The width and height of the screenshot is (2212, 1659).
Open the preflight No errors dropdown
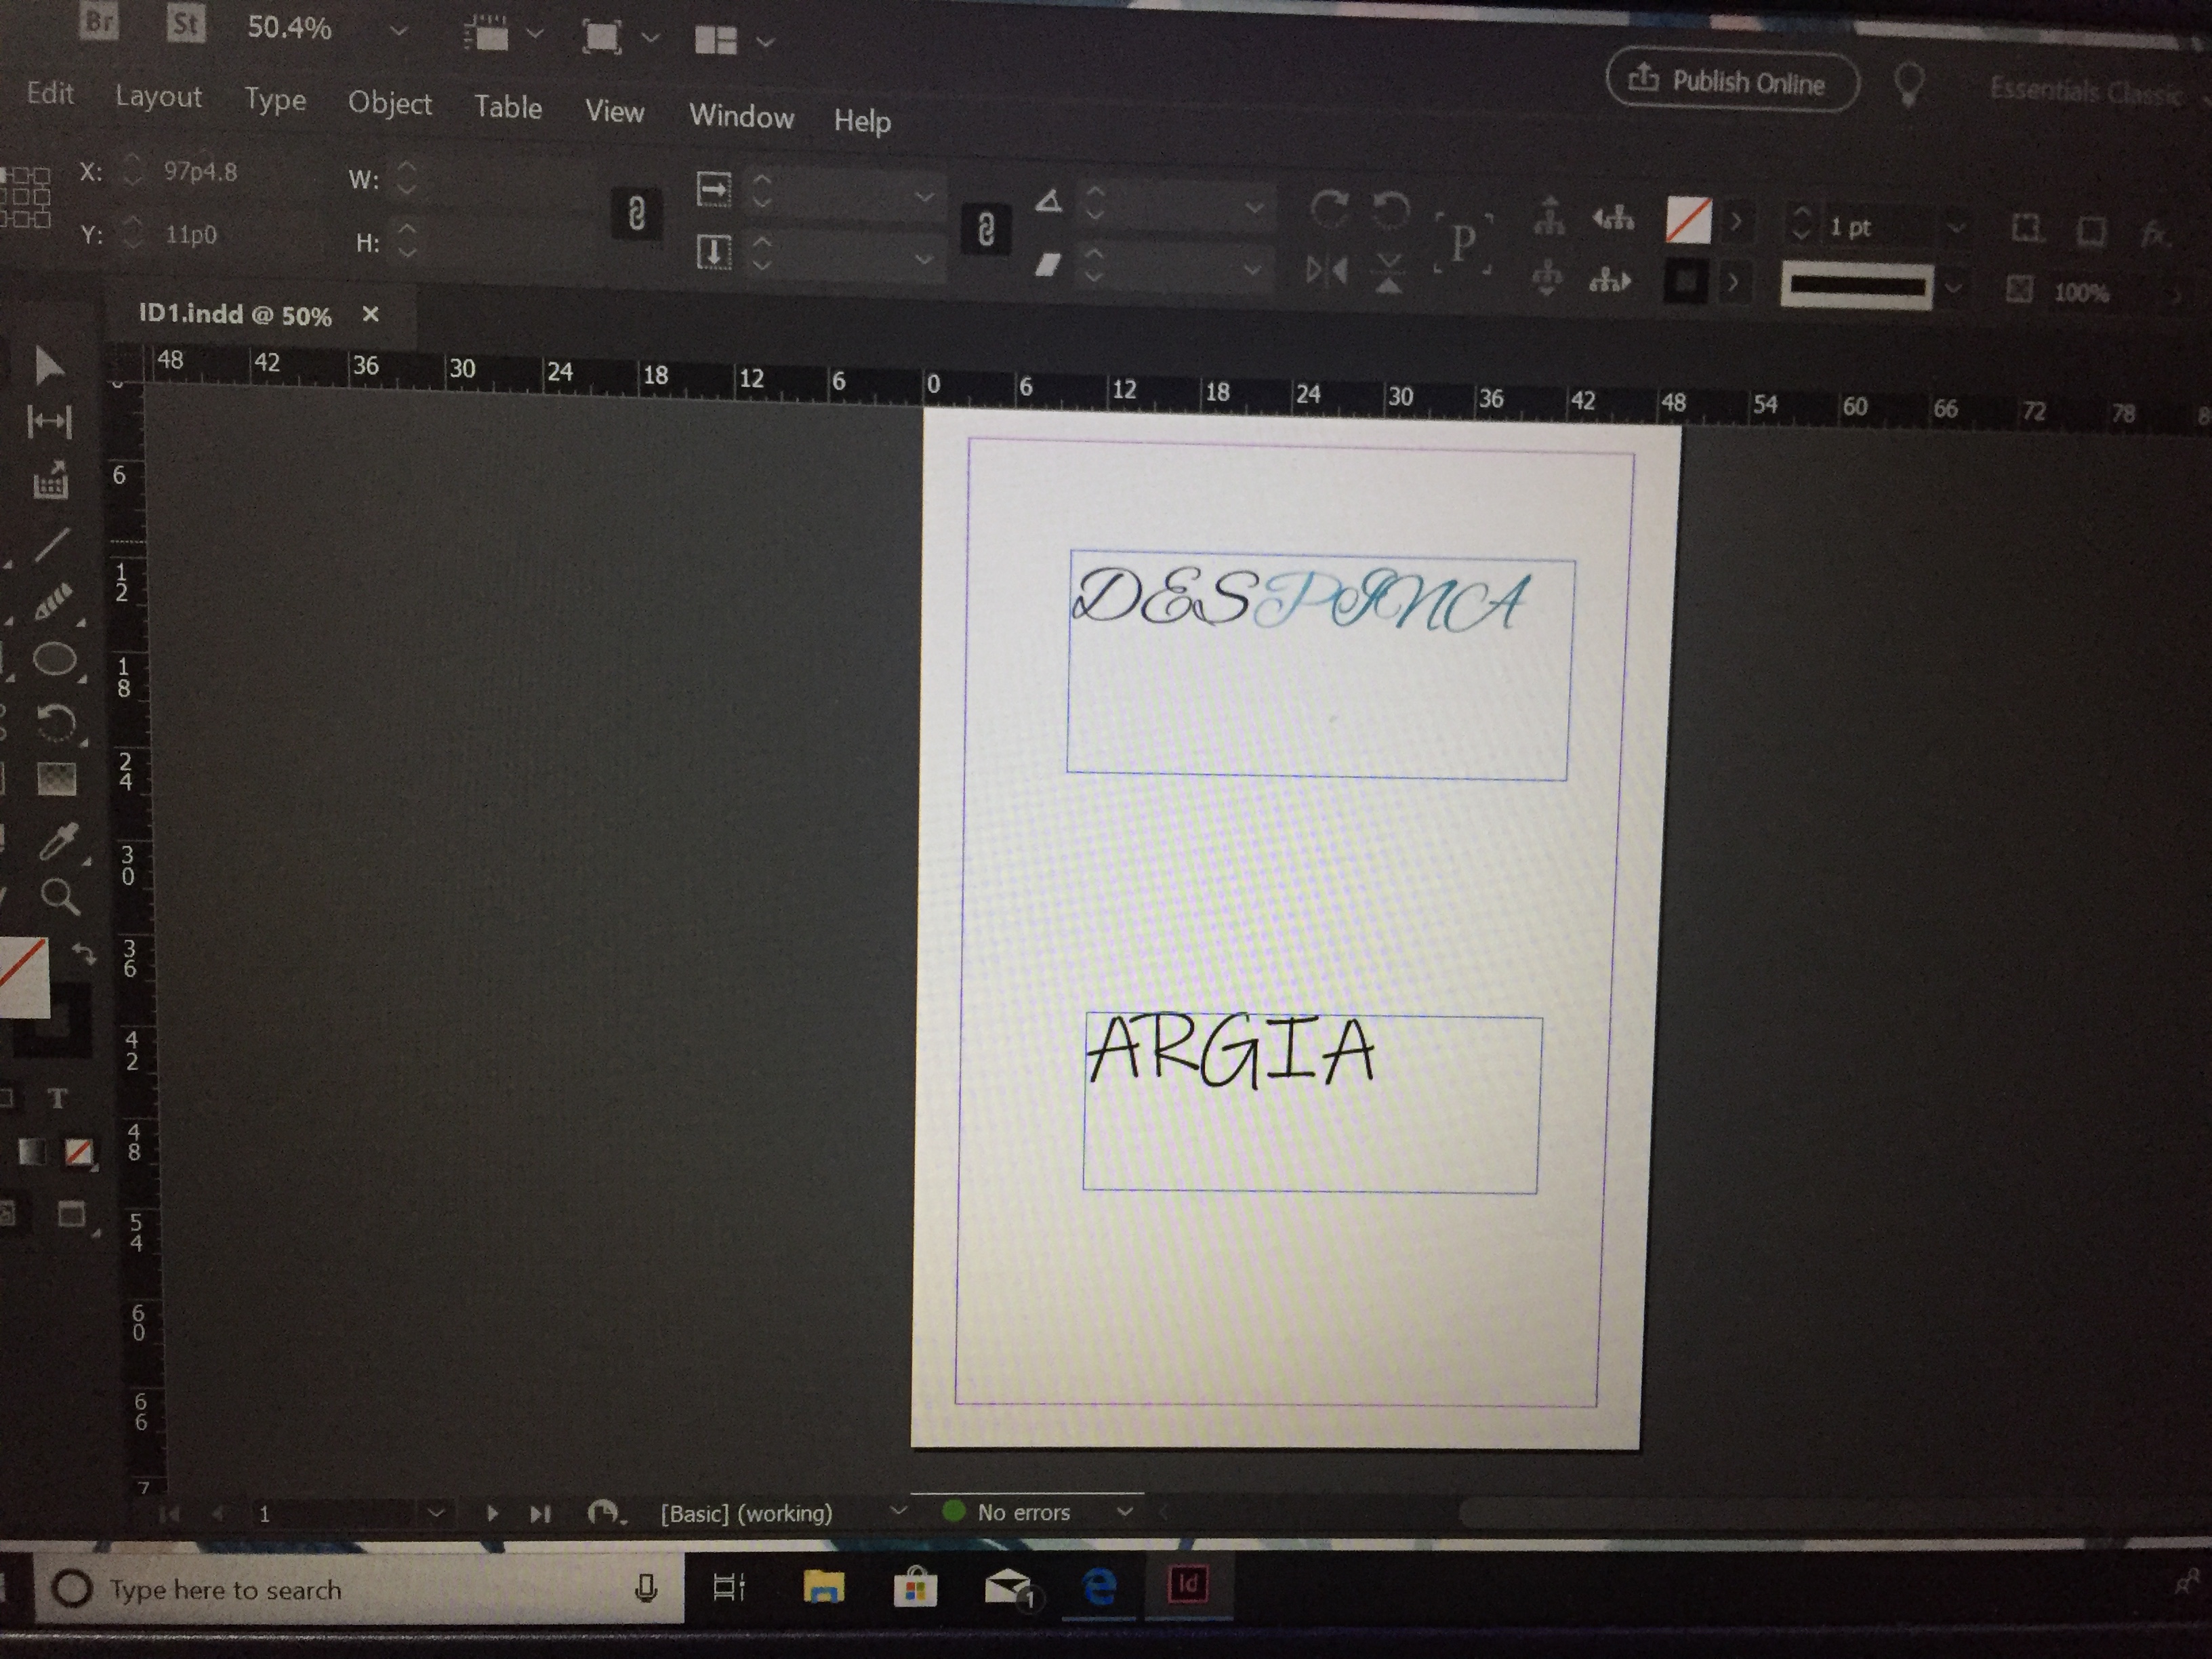pyautogui.click(x=1124, y=1511)
